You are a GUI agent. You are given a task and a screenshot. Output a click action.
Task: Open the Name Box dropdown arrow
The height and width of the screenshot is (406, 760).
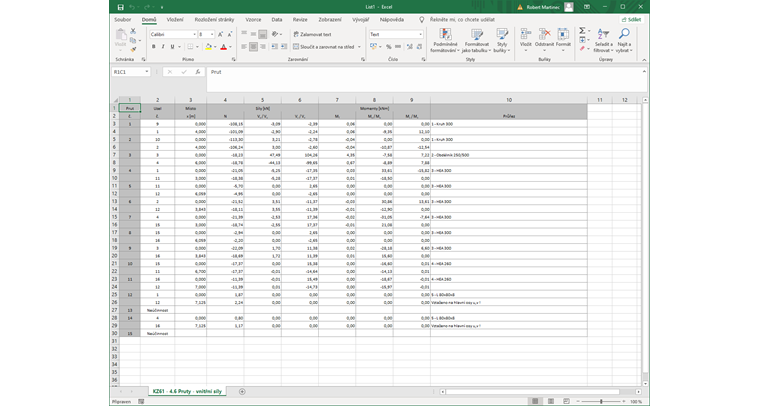coord(146,72)
